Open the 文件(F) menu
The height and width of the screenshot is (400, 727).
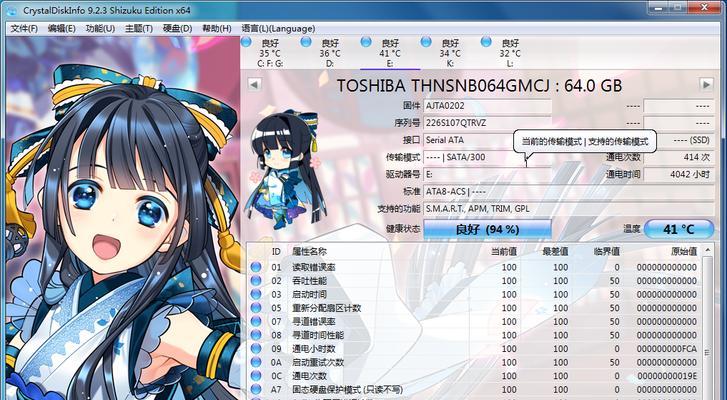pyautogui.click(x=24, y=28)
